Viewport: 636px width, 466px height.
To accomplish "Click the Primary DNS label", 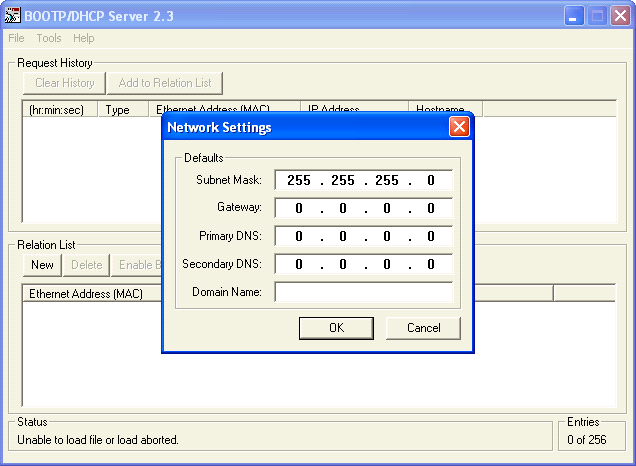I will (x=230, y=236).
